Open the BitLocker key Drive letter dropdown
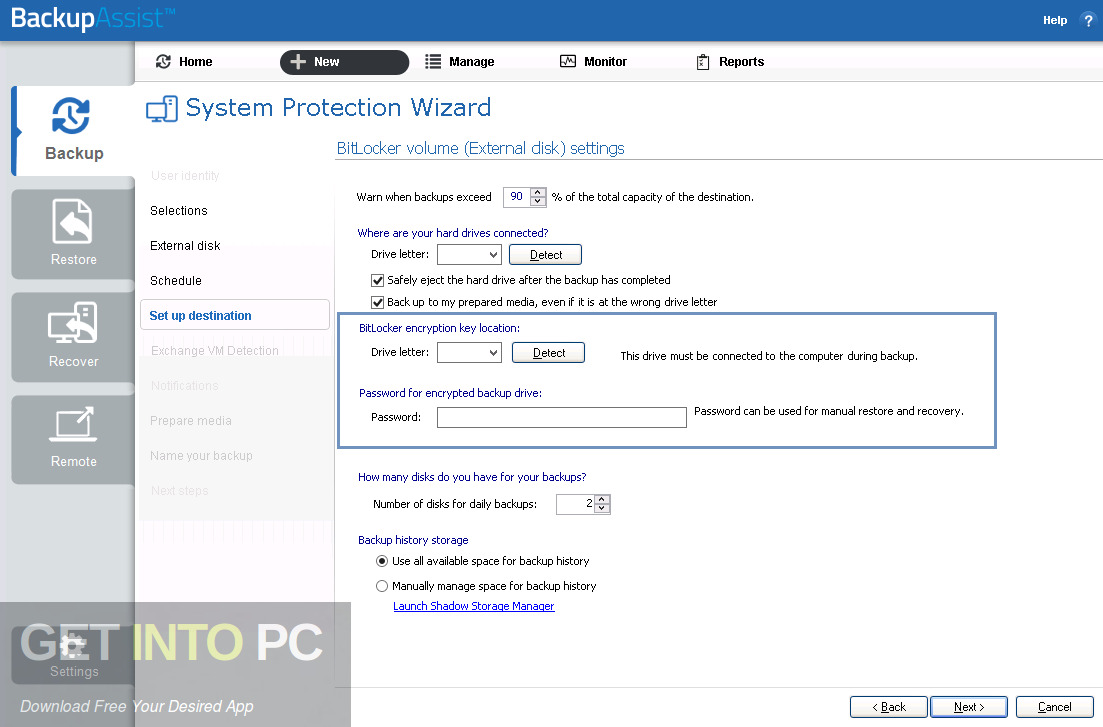This screenshot has width=1103, height=727. click(469, 352)
